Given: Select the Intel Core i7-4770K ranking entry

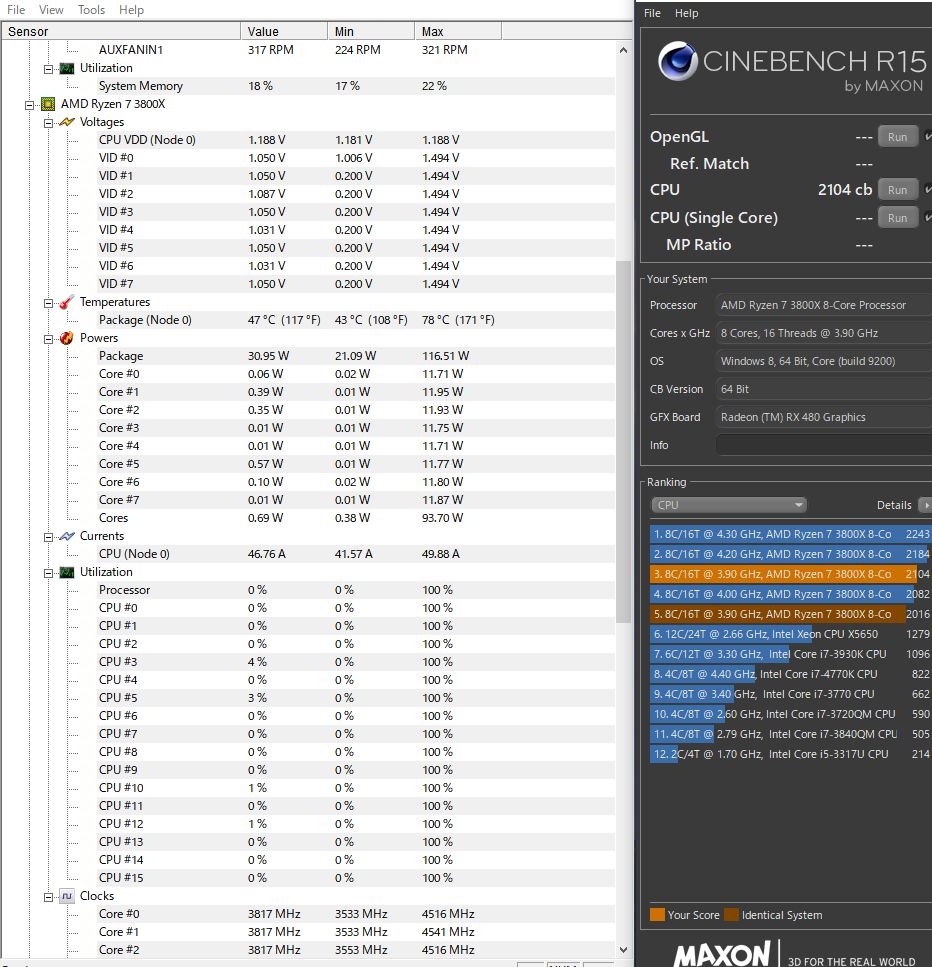Looking at the screenshot, I should [x=790, y=674].
